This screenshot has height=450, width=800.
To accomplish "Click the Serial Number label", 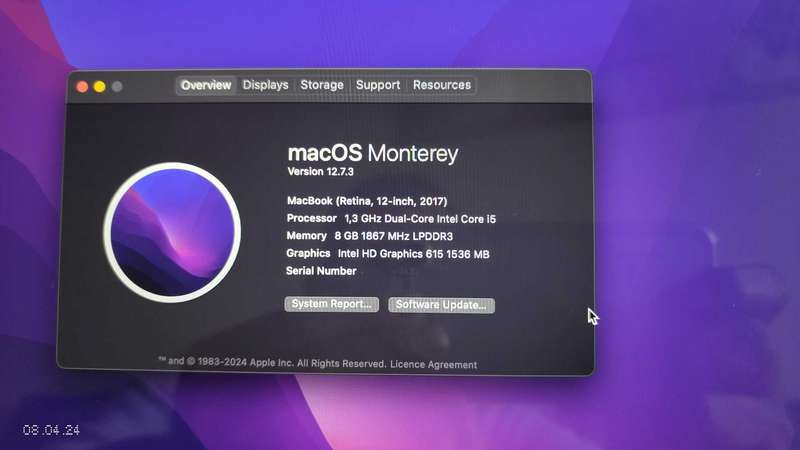I will pyautogui.click(x=321, y=271).
